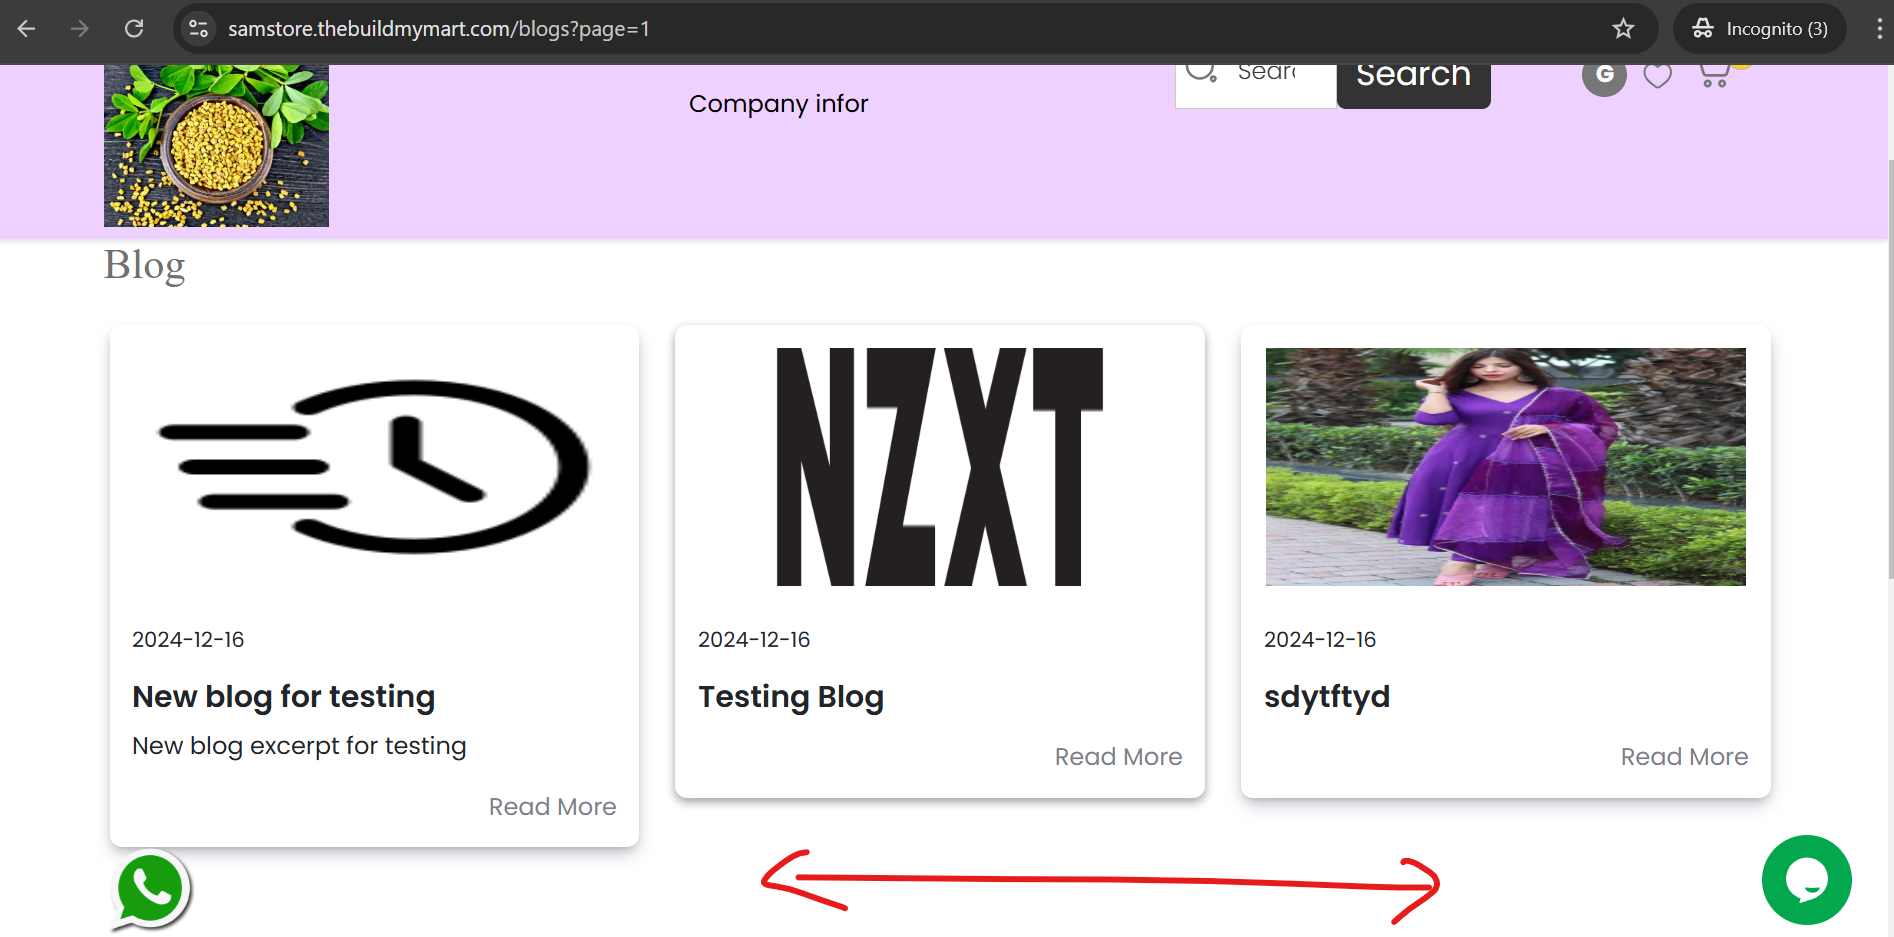The height and width of the screenshot is (937, 1894).
Task: Click Read More on 'Testing Blog'
Action: click(x=1119, y=757)
